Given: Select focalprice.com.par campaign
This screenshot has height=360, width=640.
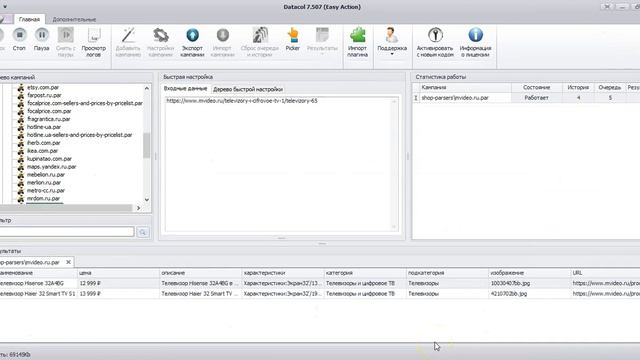Looking at the screenshot, I should pyautogui.click(x=49, y=111).
